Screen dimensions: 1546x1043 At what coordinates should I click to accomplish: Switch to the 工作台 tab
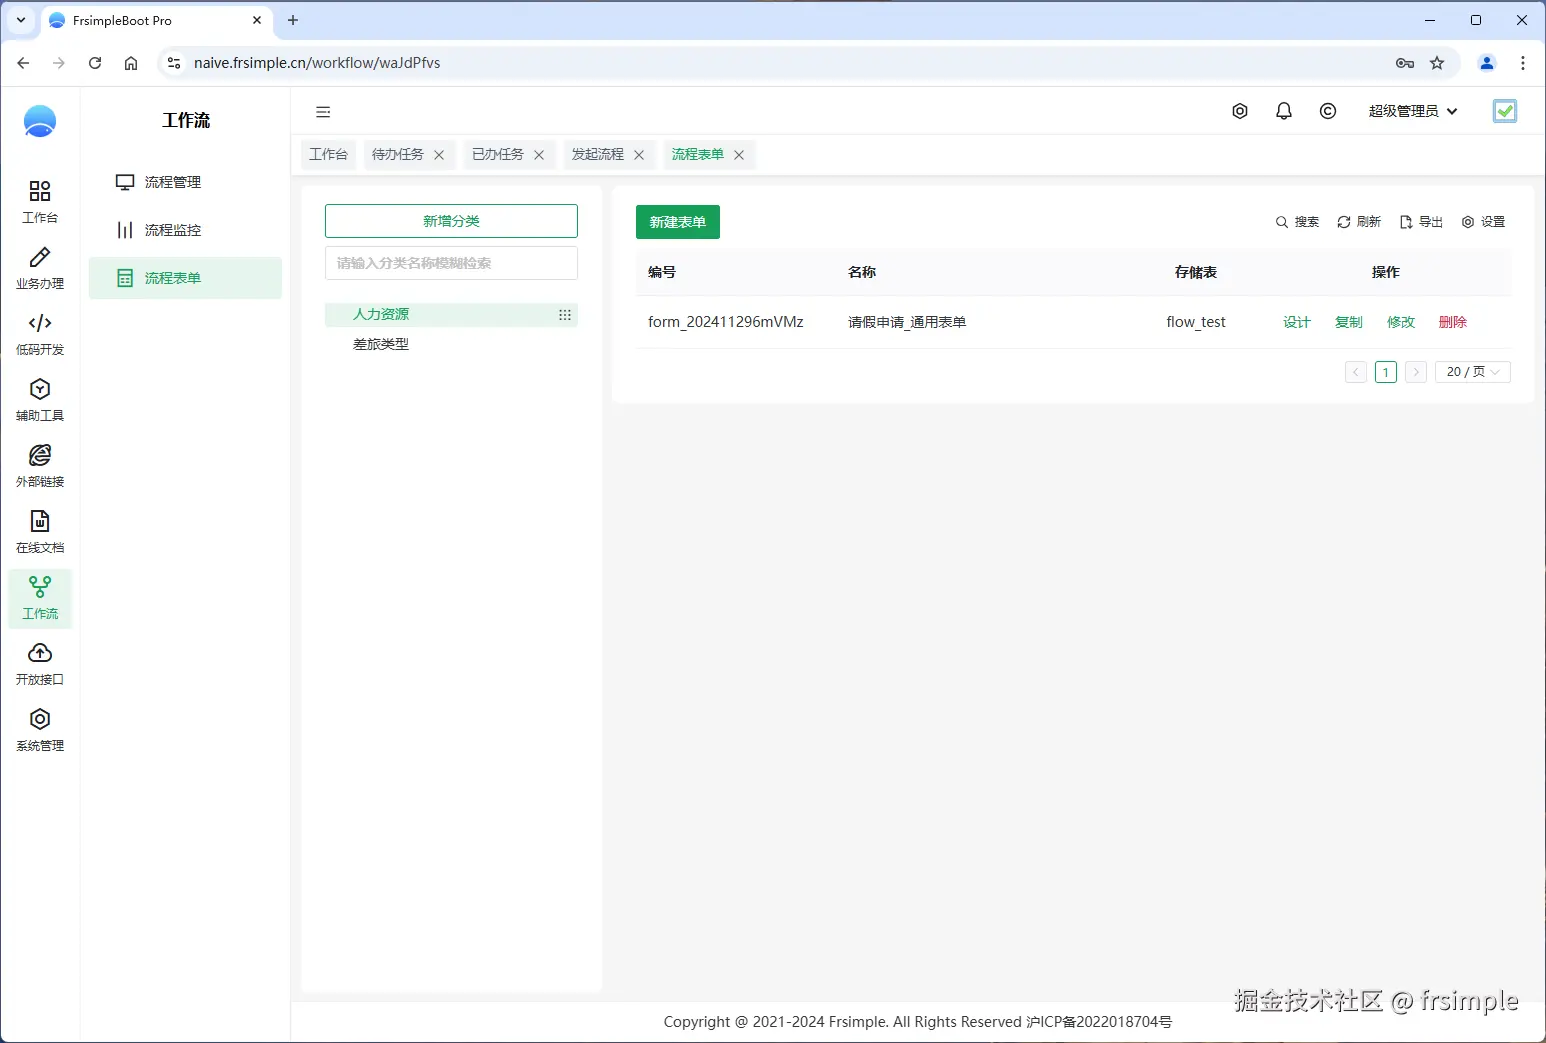328,154
